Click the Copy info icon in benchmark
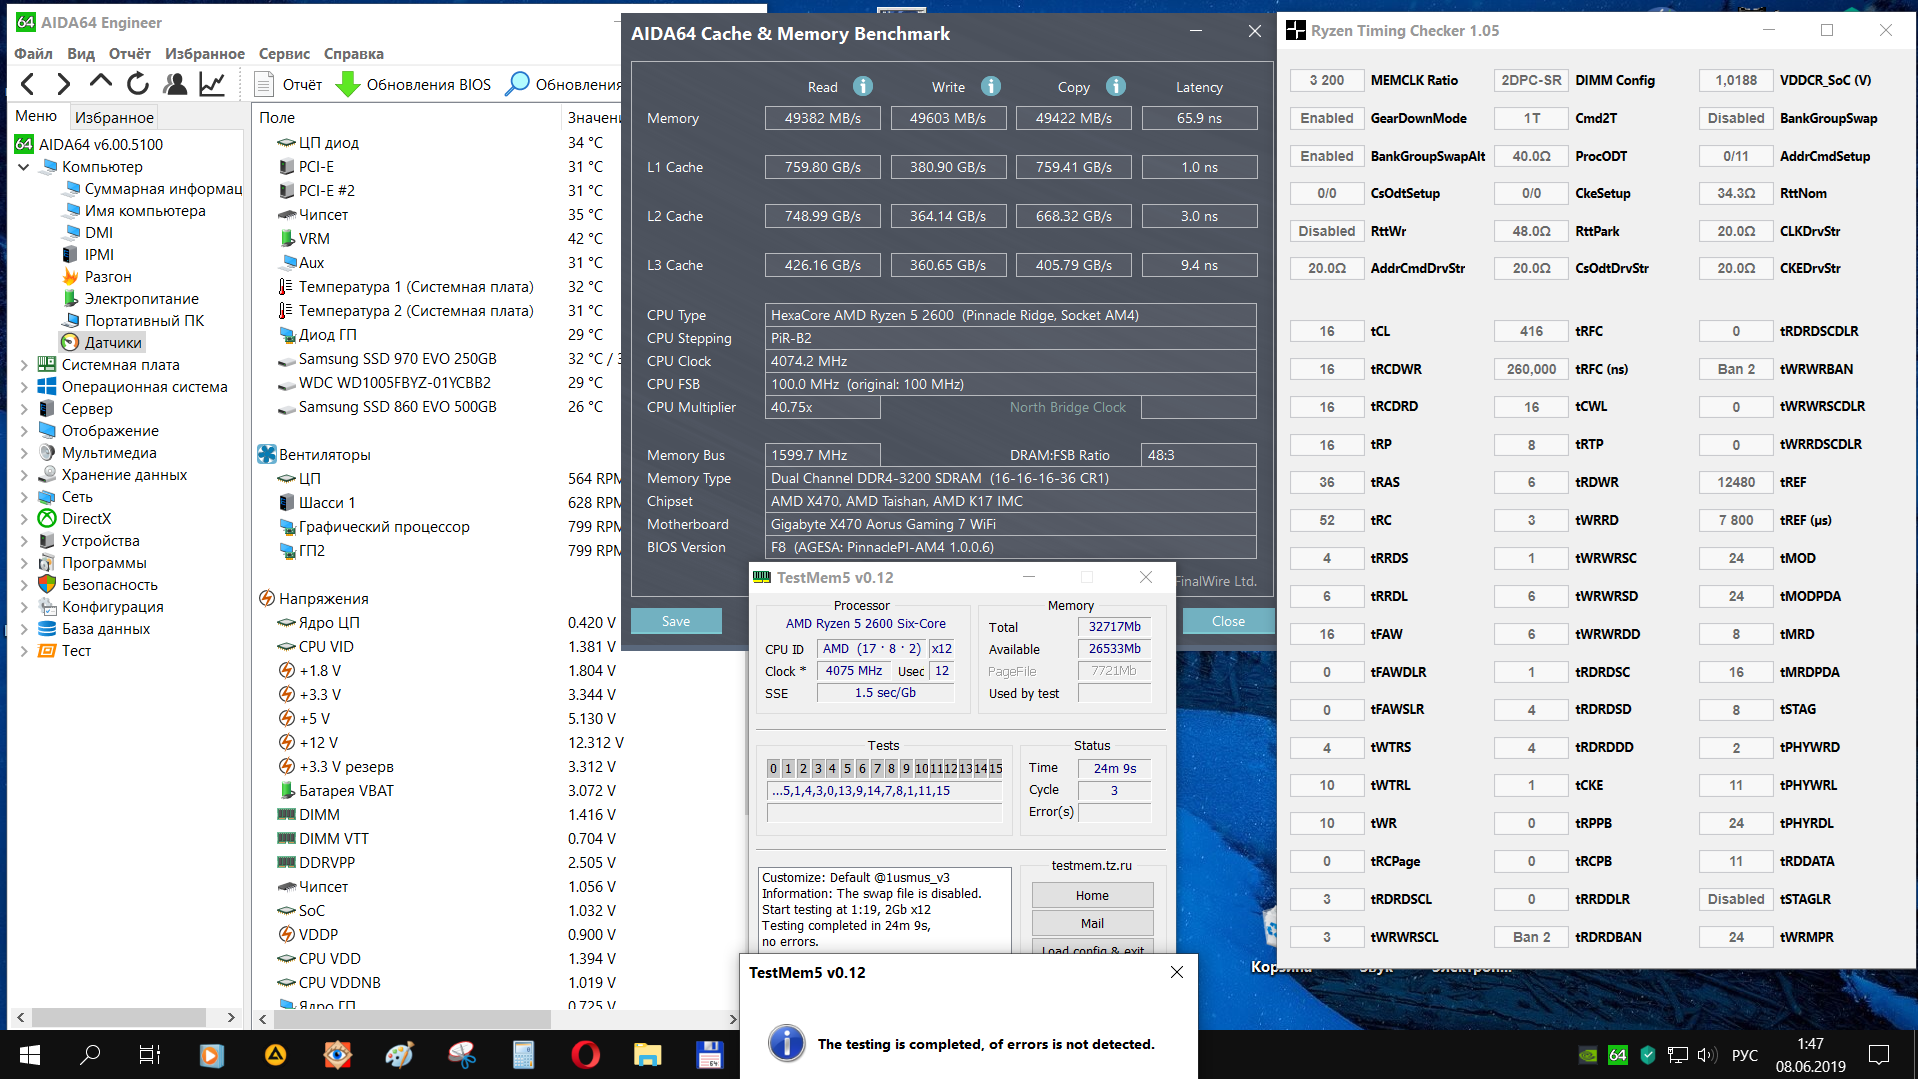 pos(1116,86)
